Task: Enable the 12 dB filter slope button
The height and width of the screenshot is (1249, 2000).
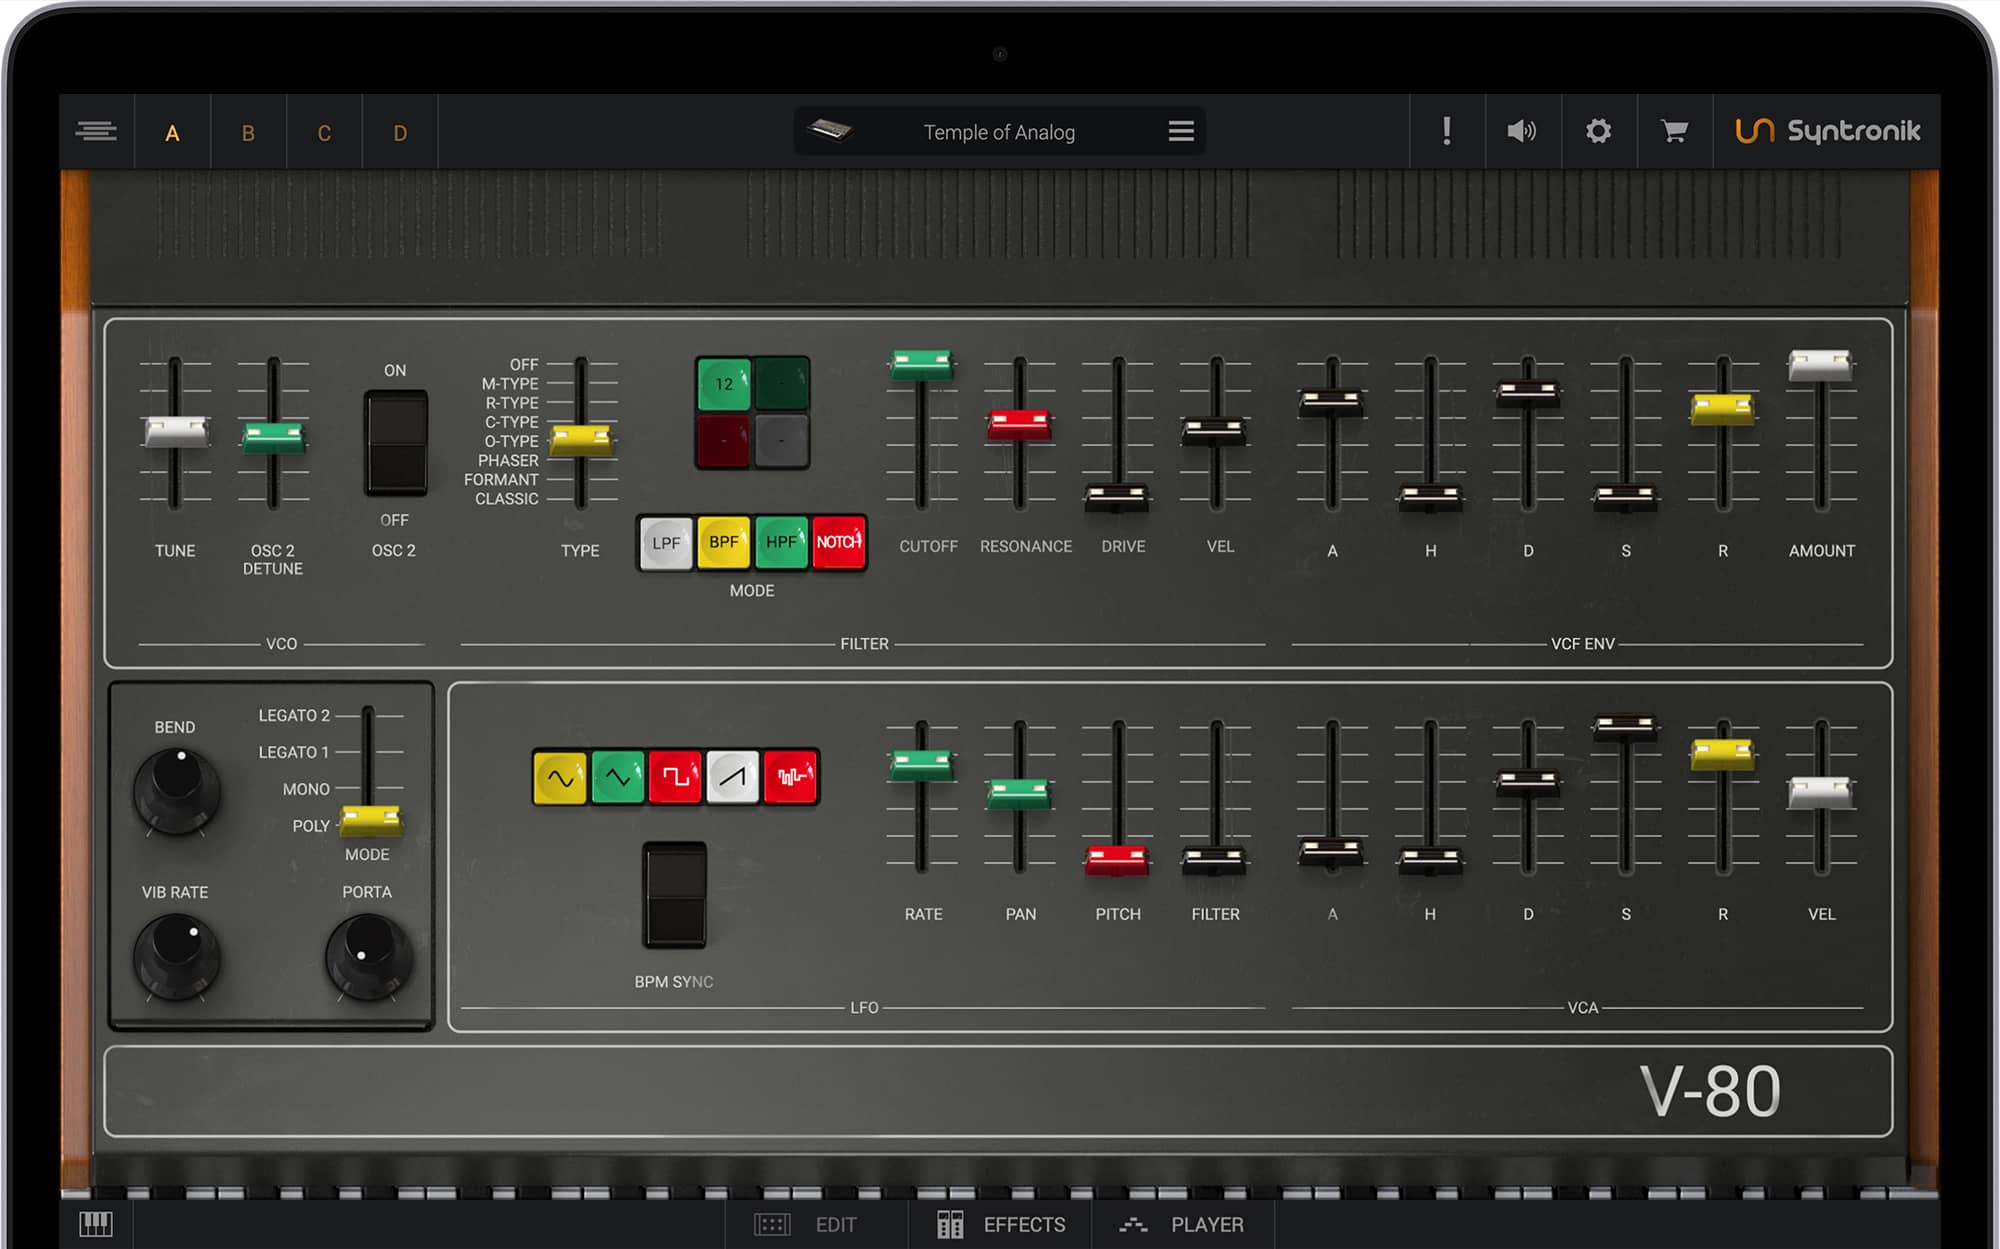Action: tap(724, 384)
